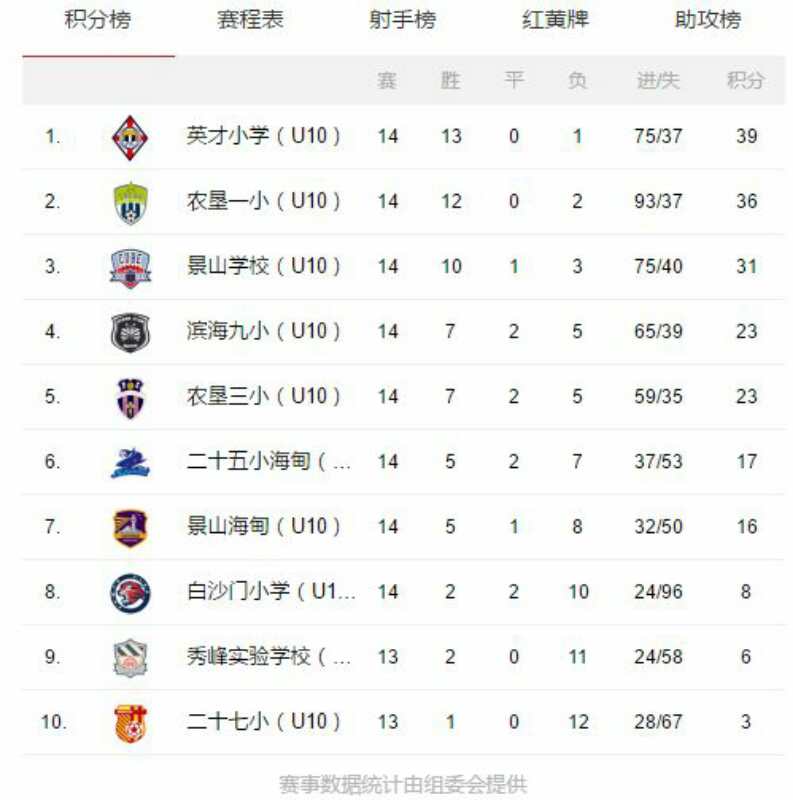Click the 二十七小 orange shield logo
Screen dimensions: 793x800
(131, 723)
